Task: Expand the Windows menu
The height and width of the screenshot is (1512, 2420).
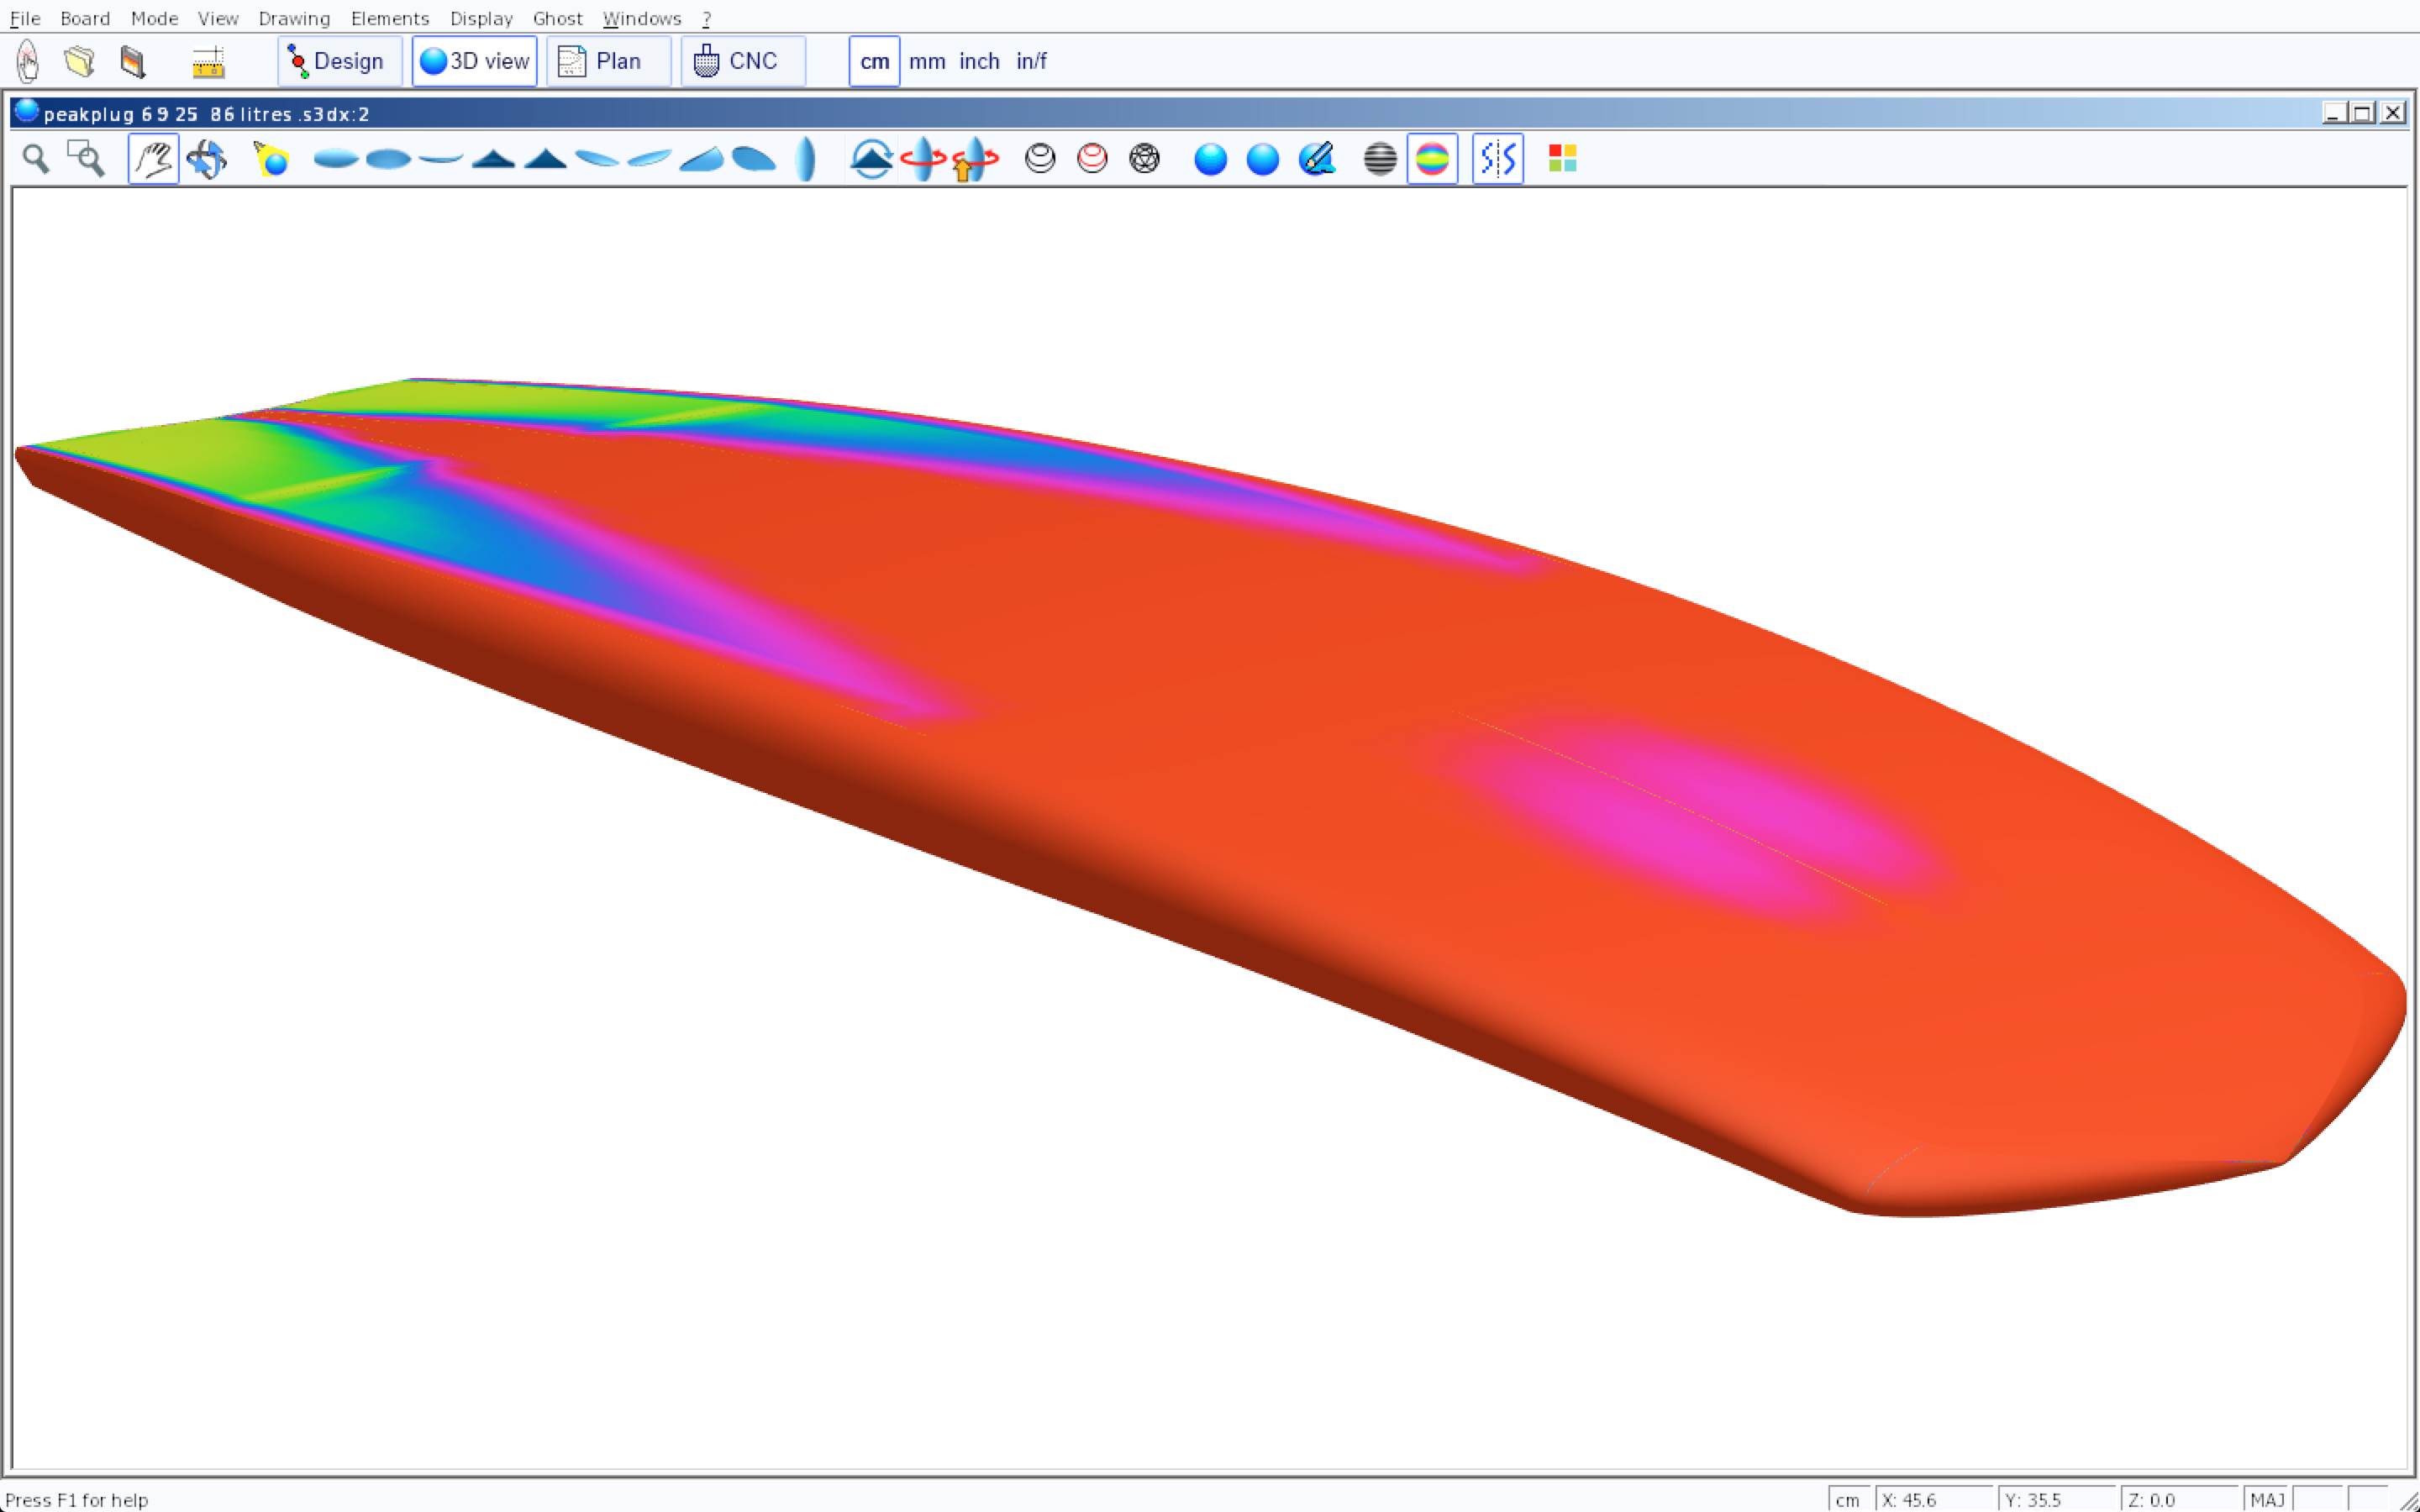Action: pos(641,18)
